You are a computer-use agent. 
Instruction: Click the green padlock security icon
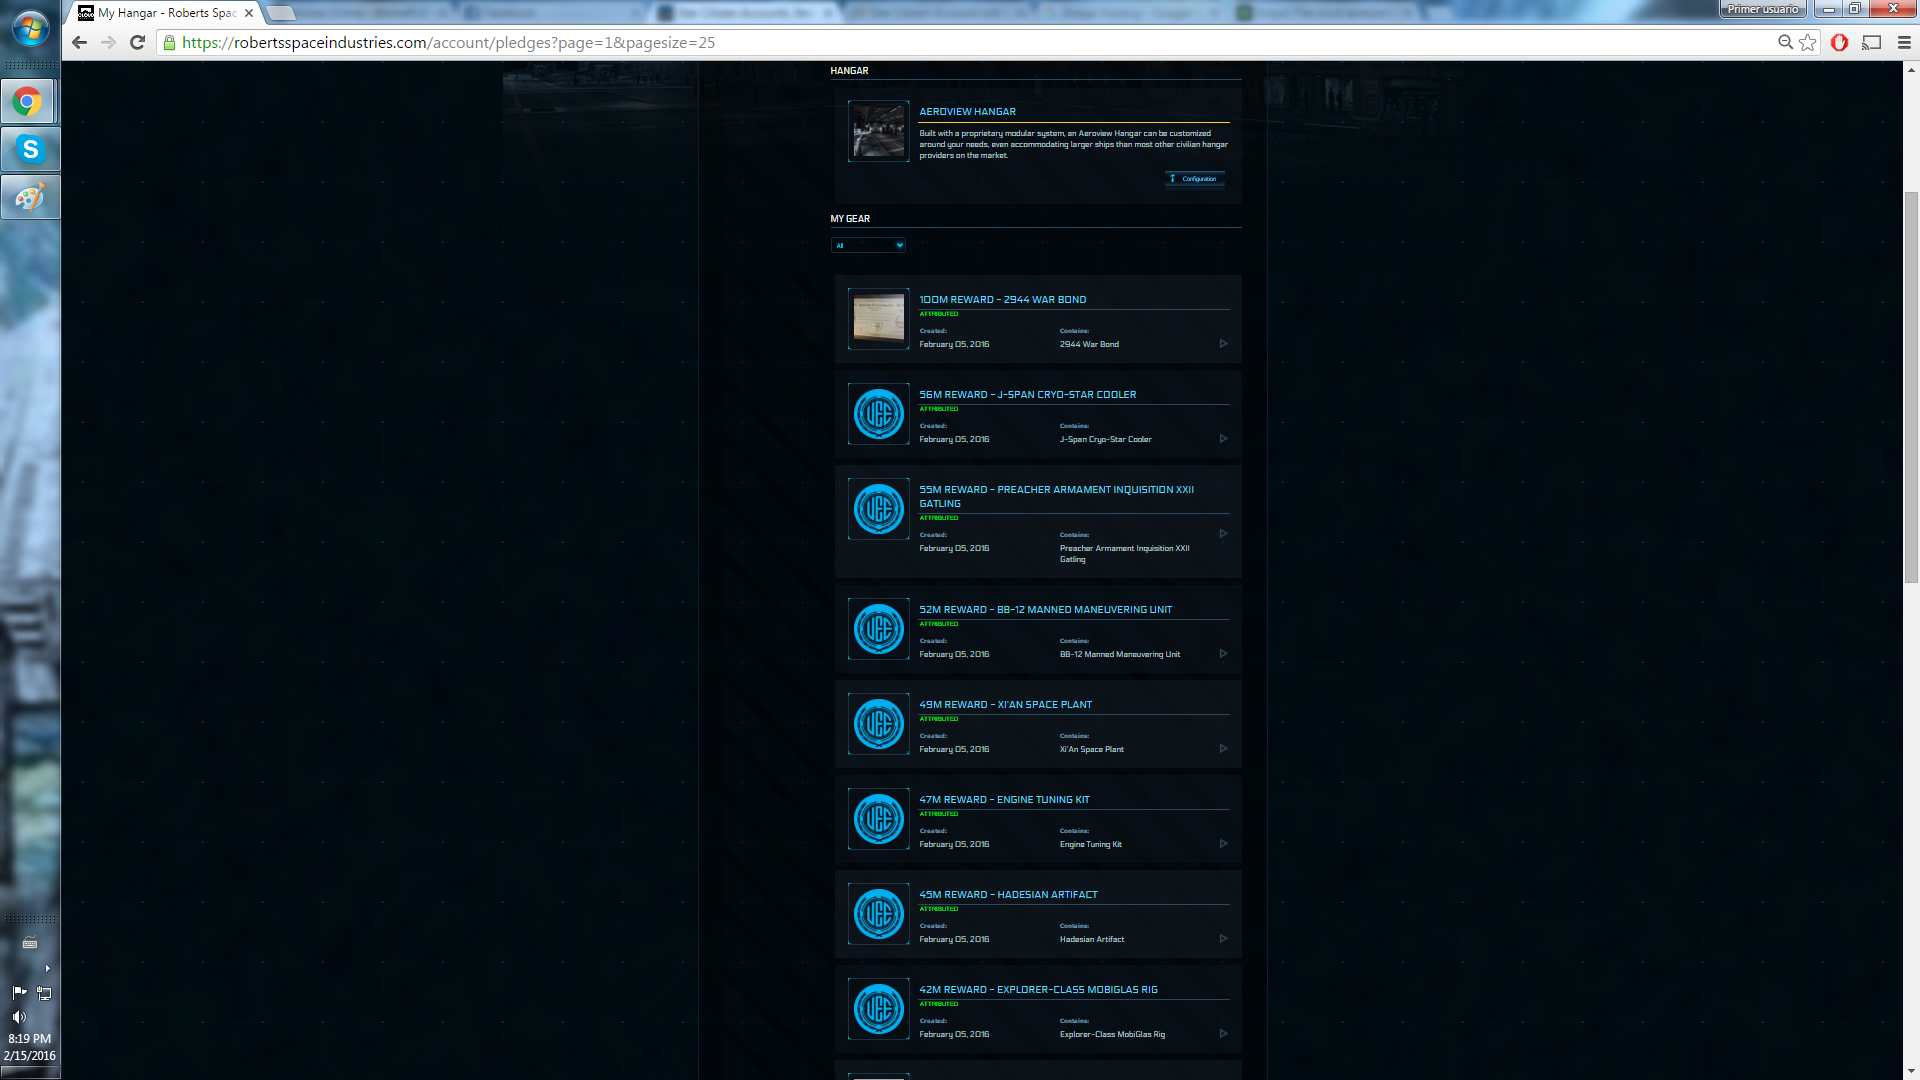169,43
